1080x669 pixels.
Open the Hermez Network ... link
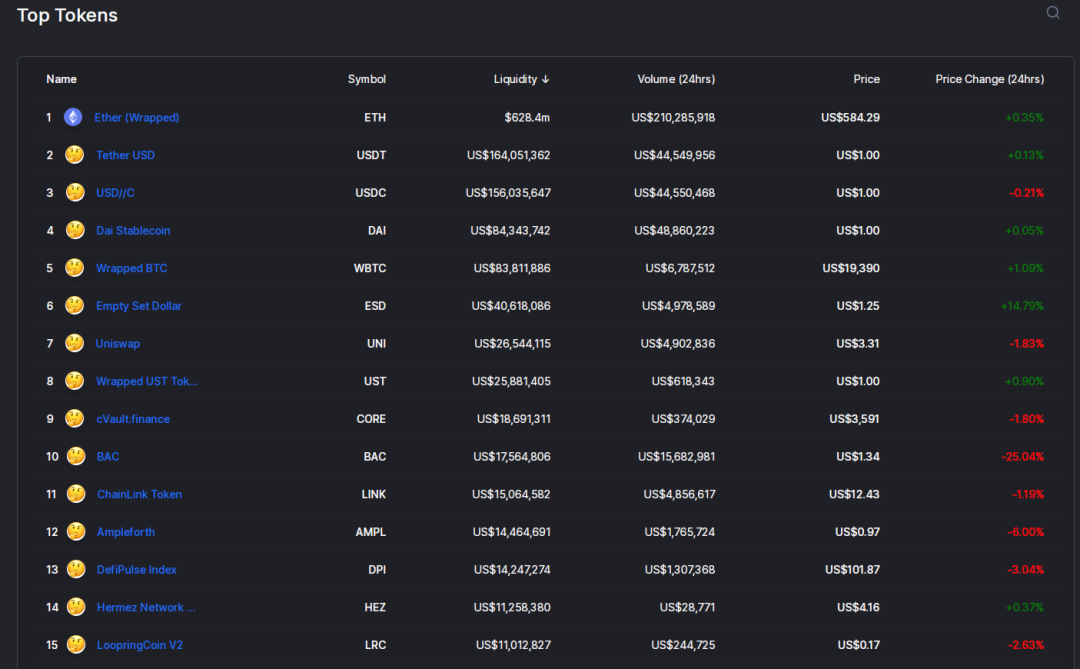(x=146, y=607)
